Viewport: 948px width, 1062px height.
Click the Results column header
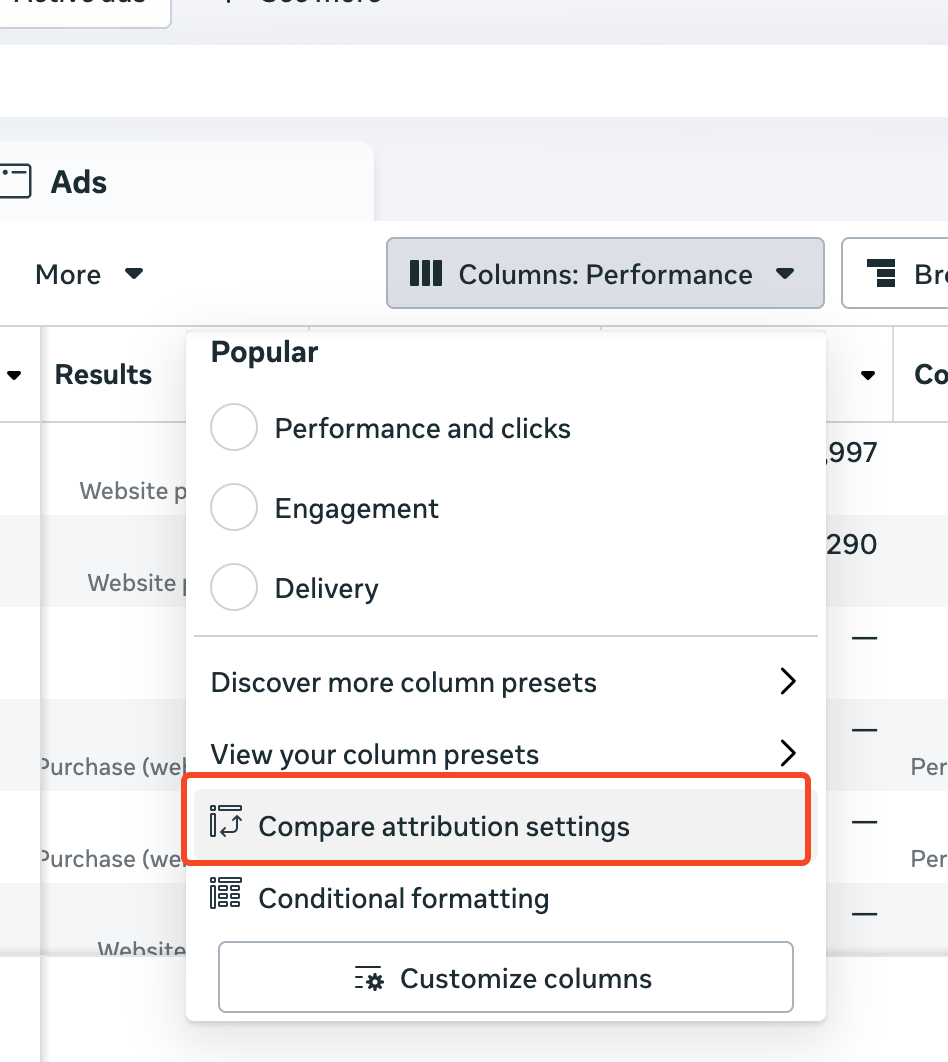point(103,375)
